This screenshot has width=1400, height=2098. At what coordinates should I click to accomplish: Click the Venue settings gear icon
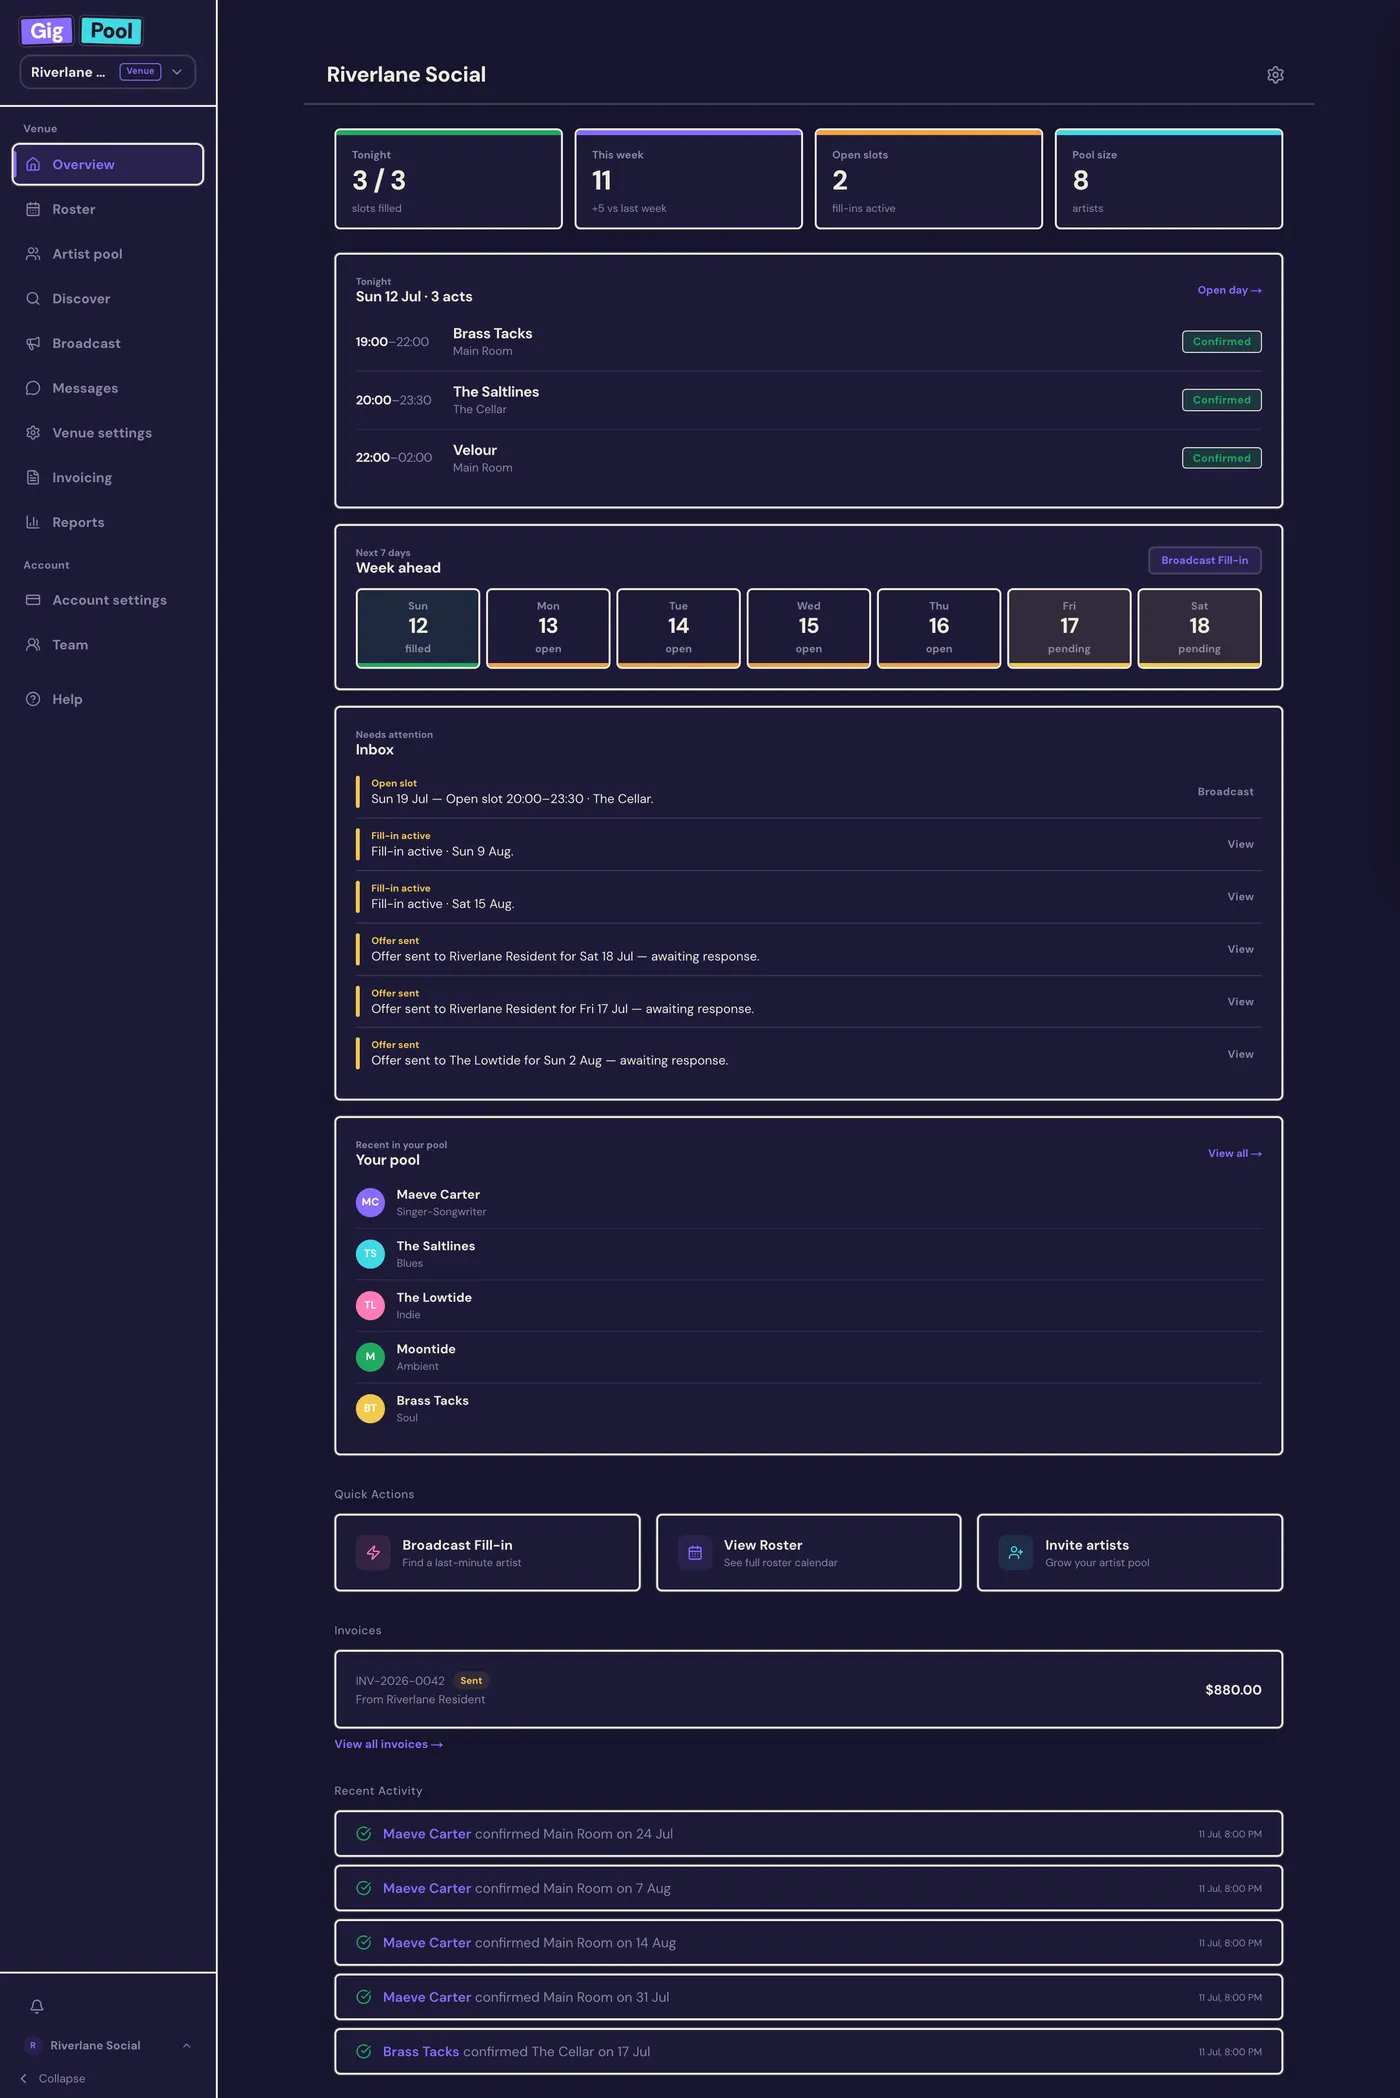[33, 433]
